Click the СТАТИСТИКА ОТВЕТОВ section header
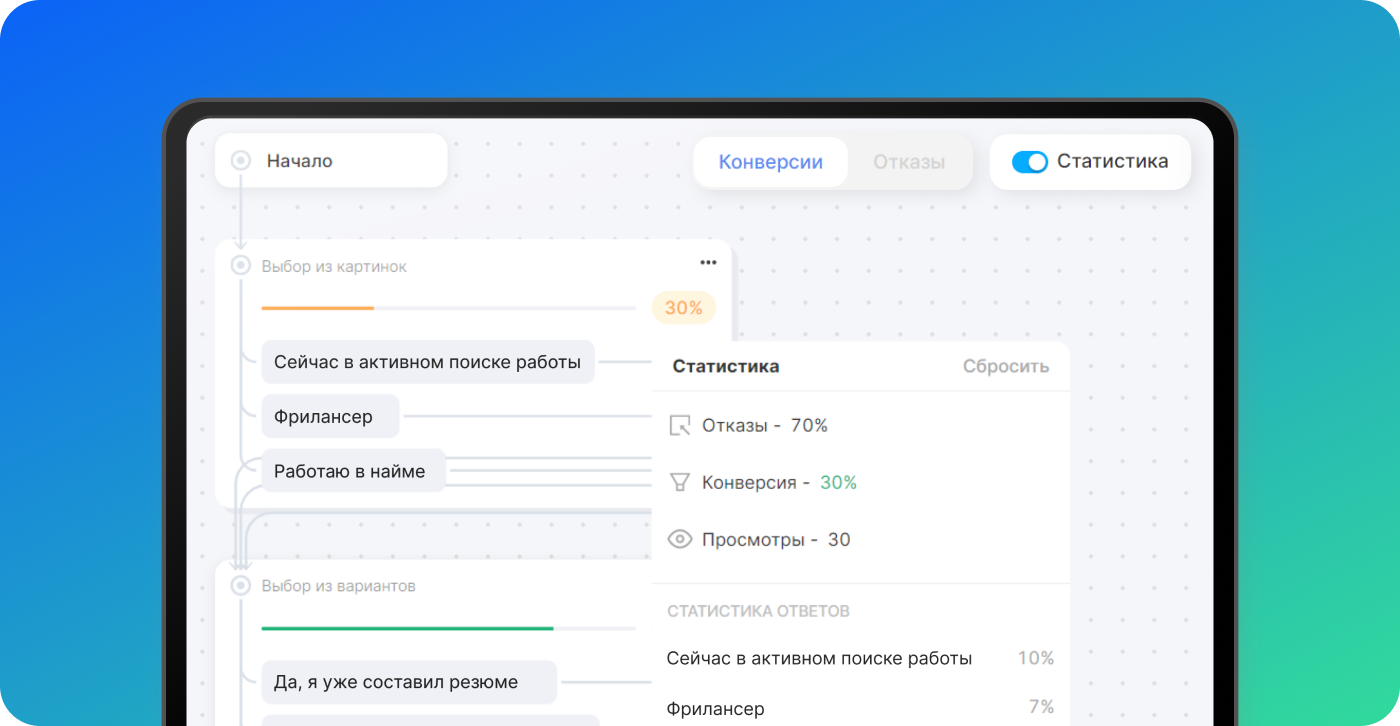The height and width of the screenshot is (726, 1400). coord(758,611)
